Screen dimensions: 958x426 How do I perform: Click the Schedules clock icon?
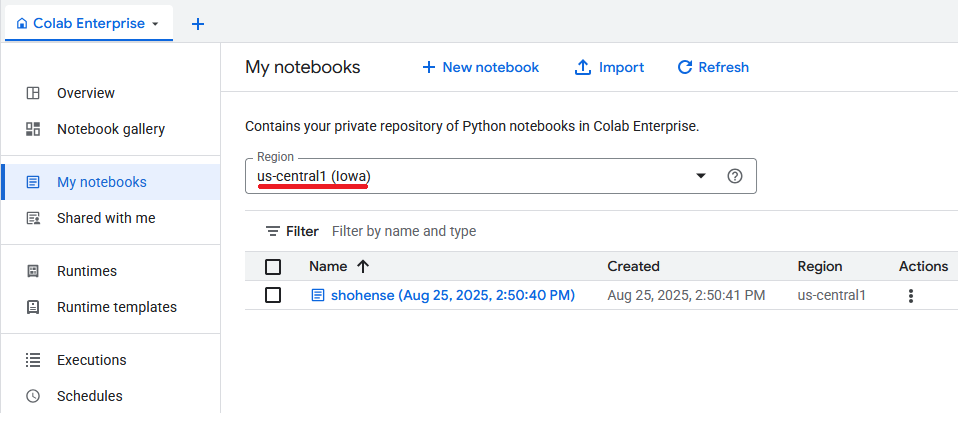point(33,396)
